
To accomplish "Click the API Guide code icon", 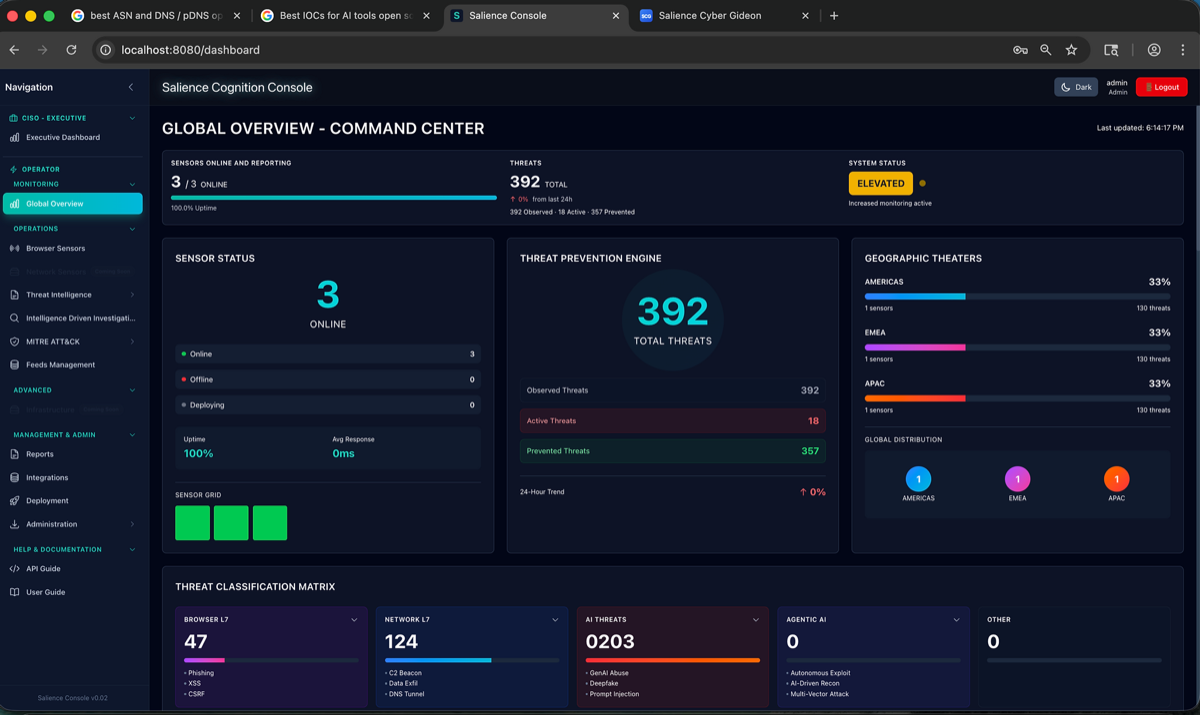I will coord(14,568).
